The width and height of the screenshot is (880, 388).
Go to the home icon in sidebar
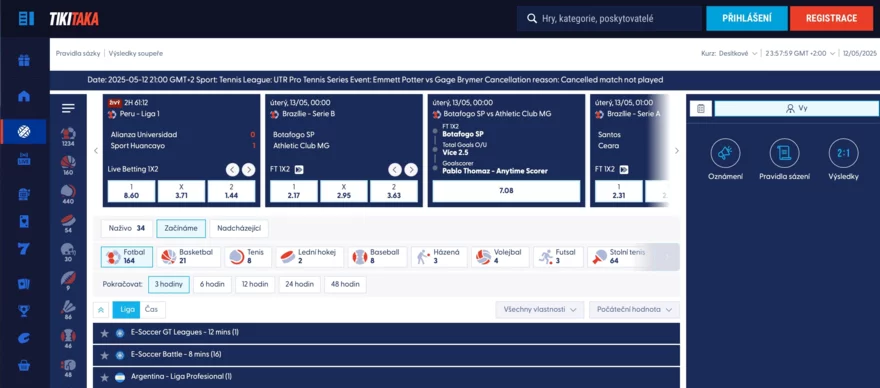24,96
